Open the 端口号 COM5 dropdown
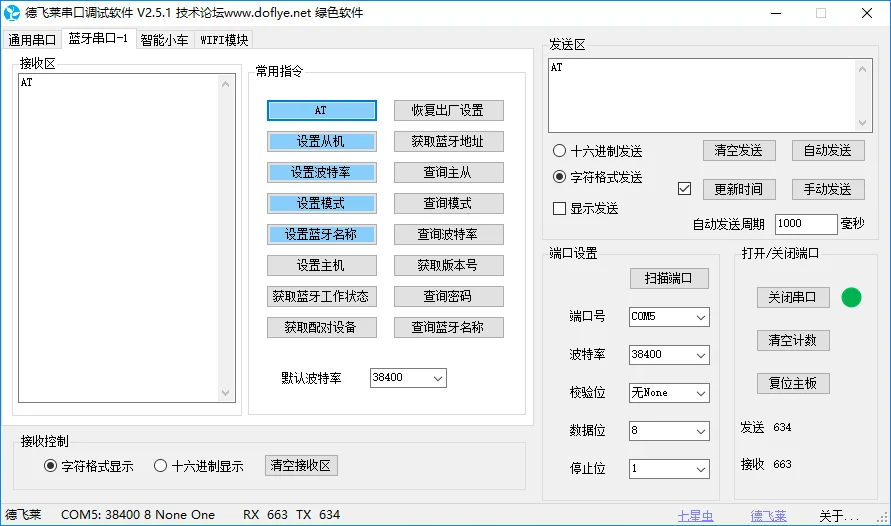This screenshot has height=526, width=891. click(x=669, y=316)
